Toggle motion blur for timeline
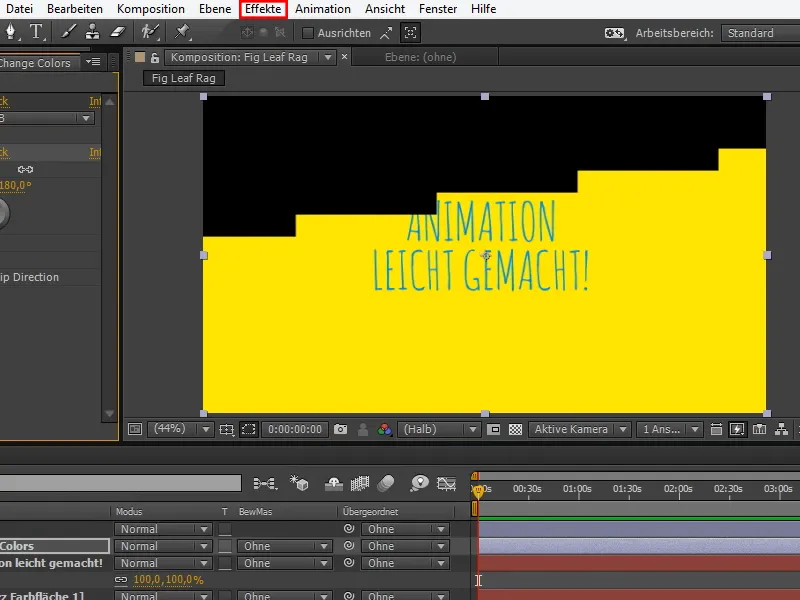This screenshot has height=600, width=800. [386, 483]
